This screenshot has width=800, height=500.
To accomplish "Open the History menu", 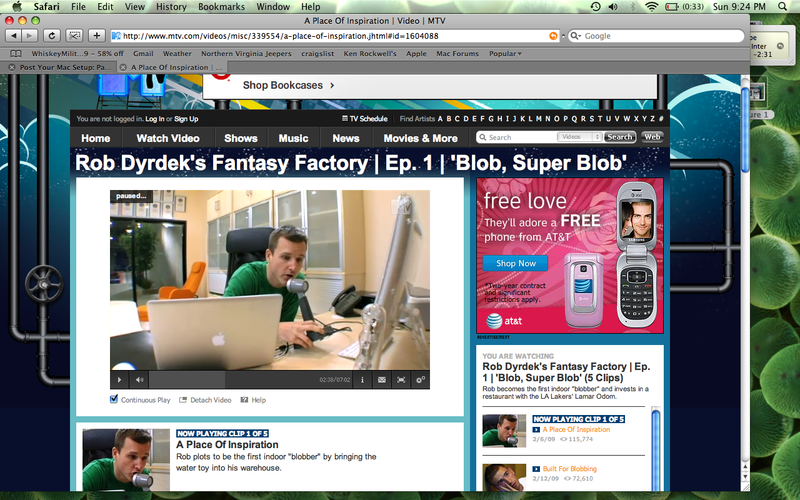I will (x=171, y=7).
